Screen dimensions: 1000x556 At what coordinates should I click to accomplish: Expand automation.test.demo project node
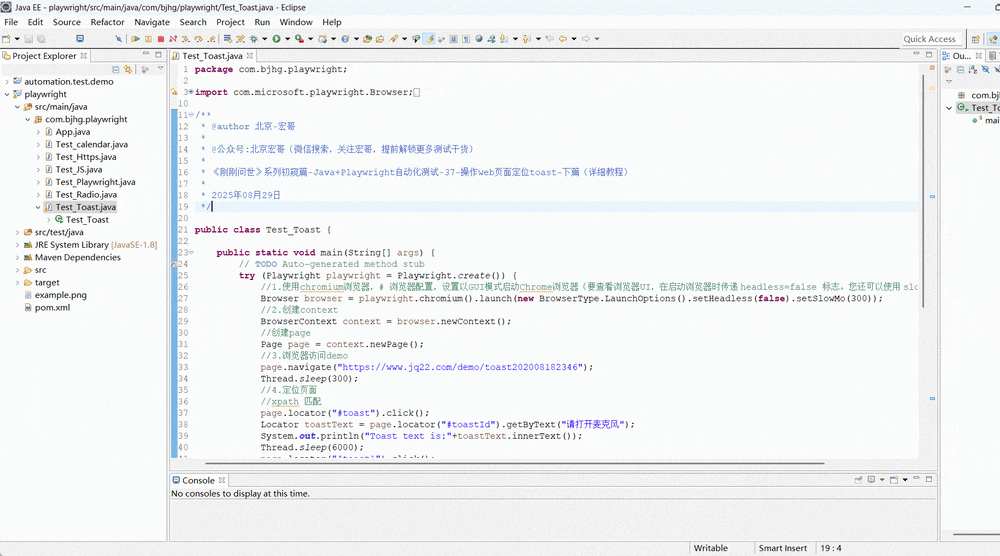tap(7, 82)
